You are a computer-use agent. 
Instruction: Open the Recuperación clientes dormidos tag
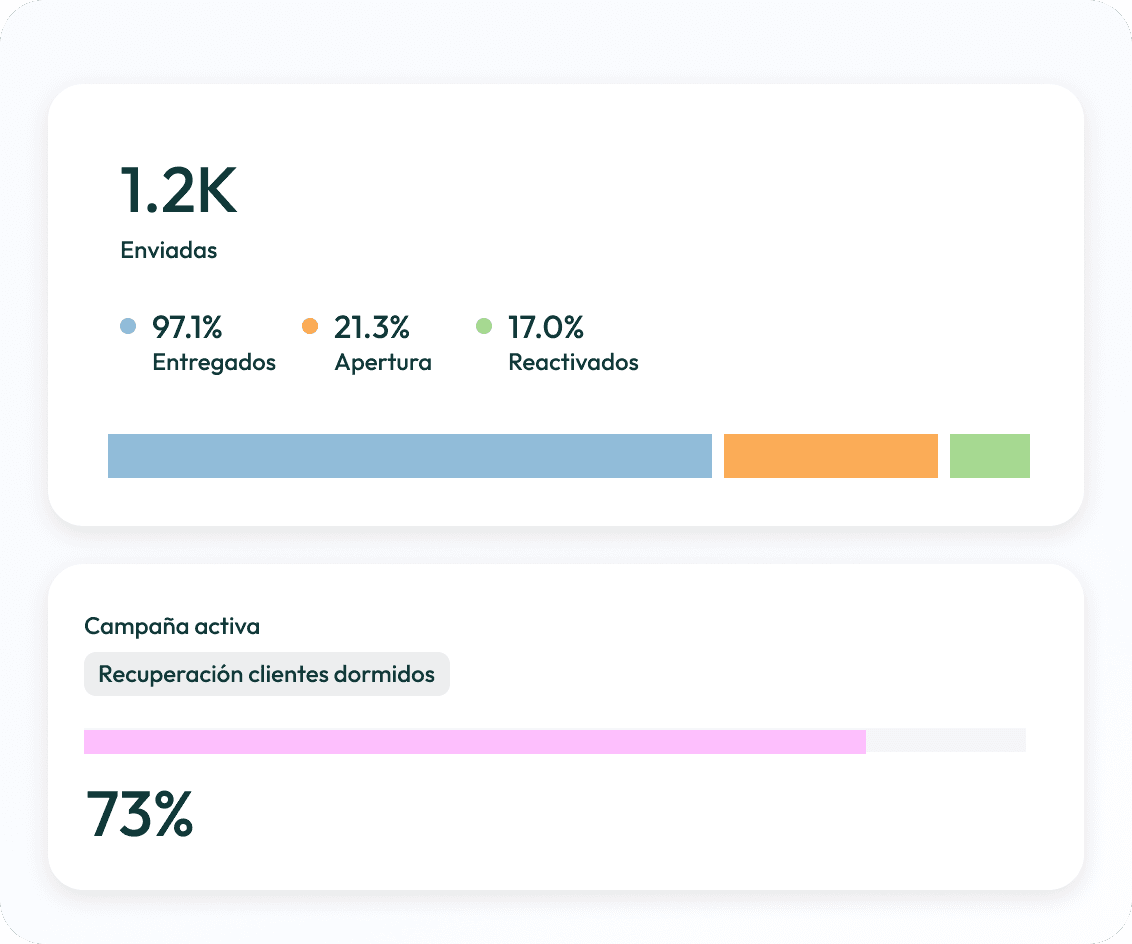click(x=266, y=674)
